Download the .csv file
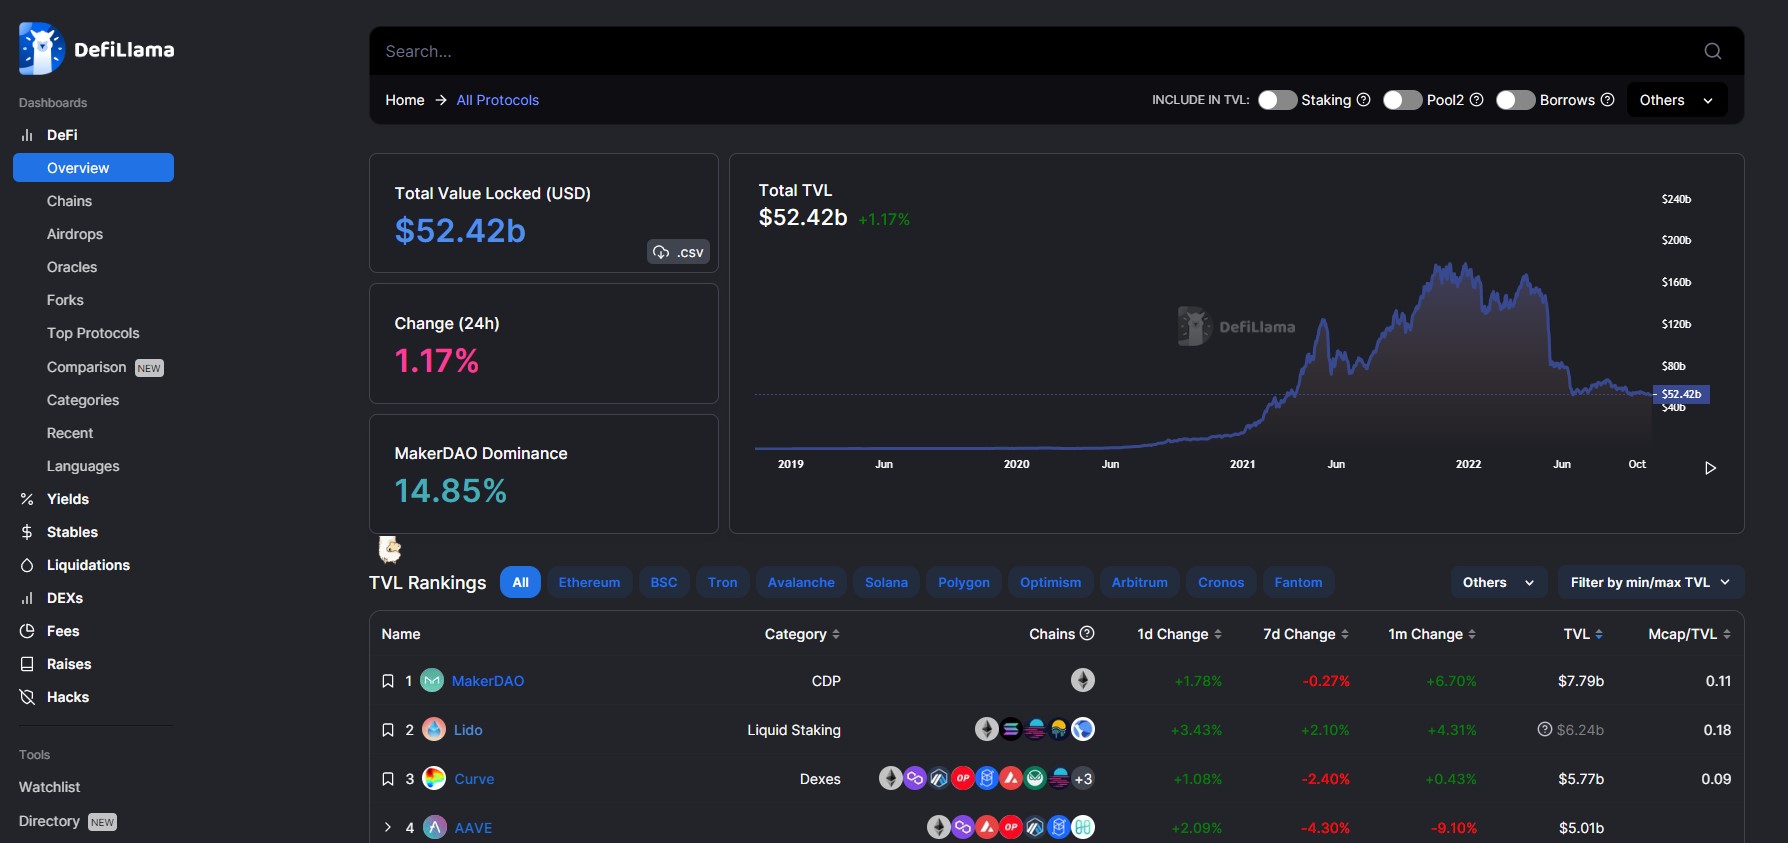This screenshot has width=1788, height=843. pyautogui.click(x=678, y=252)
